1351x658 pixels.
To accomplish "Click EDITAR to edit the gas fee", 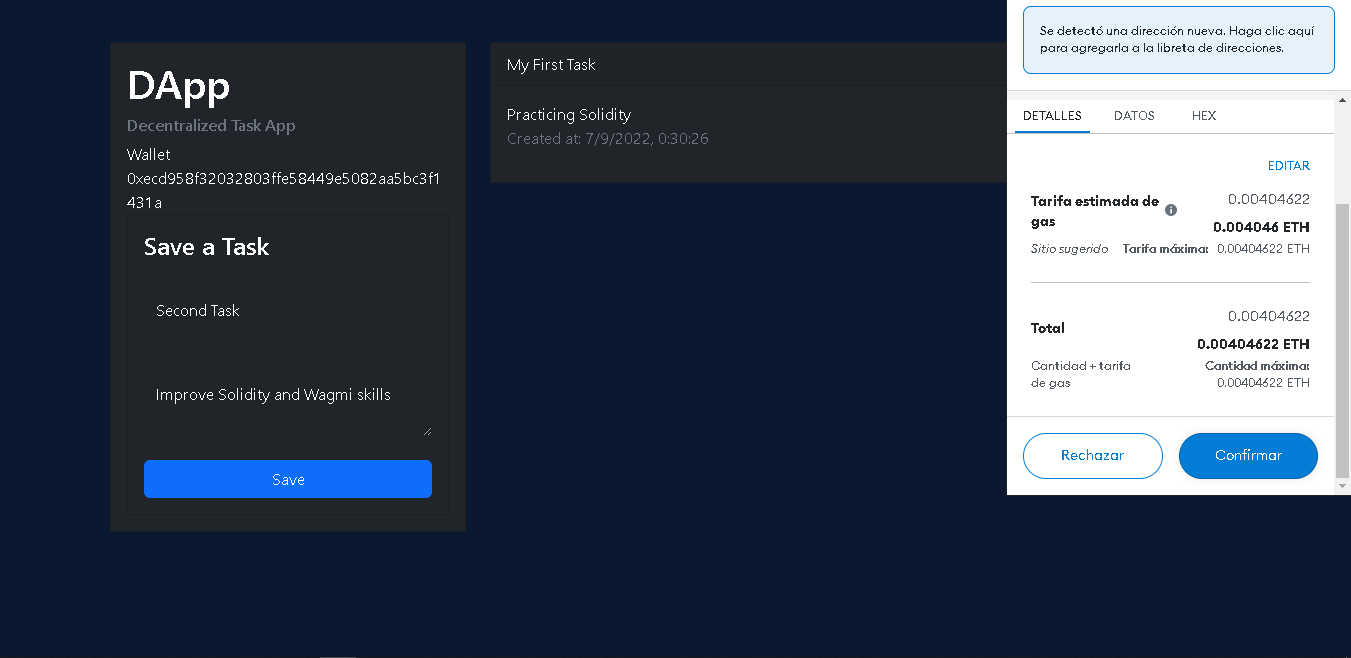I will coord(1288,165).
